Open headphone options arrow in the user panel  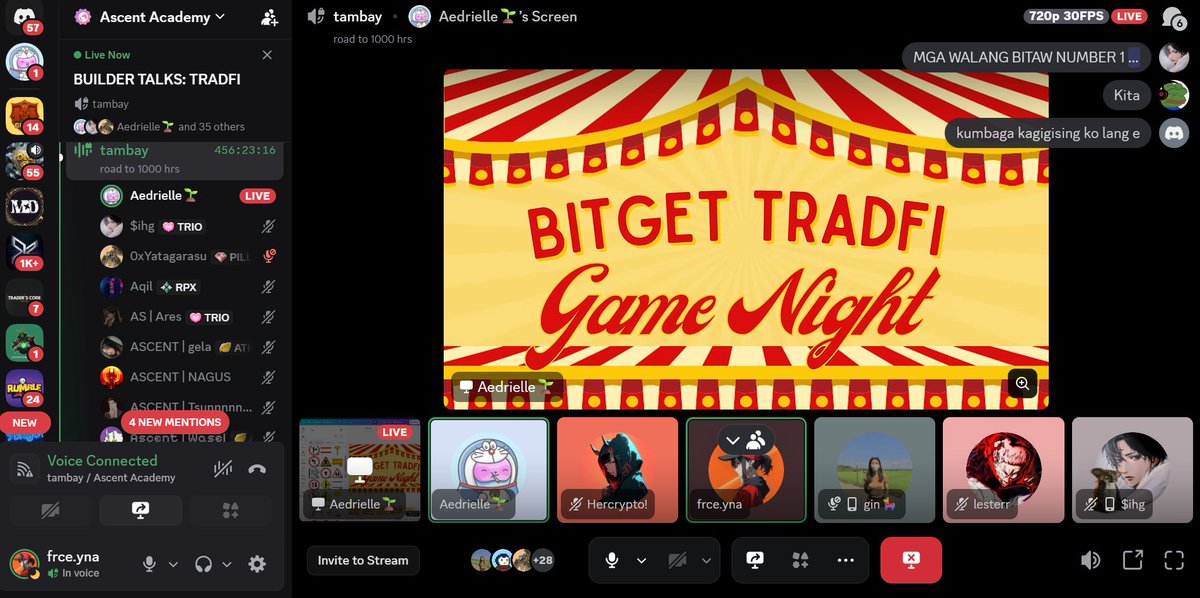[227, 564]
